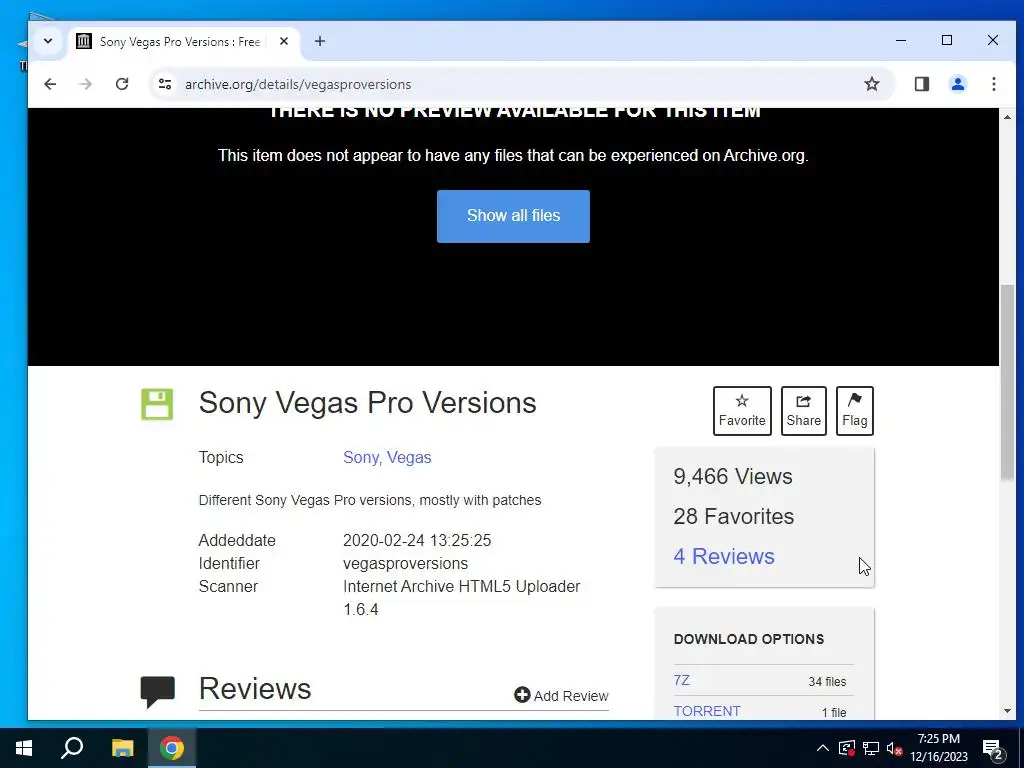Click the green floppy disk software icon

157,404
